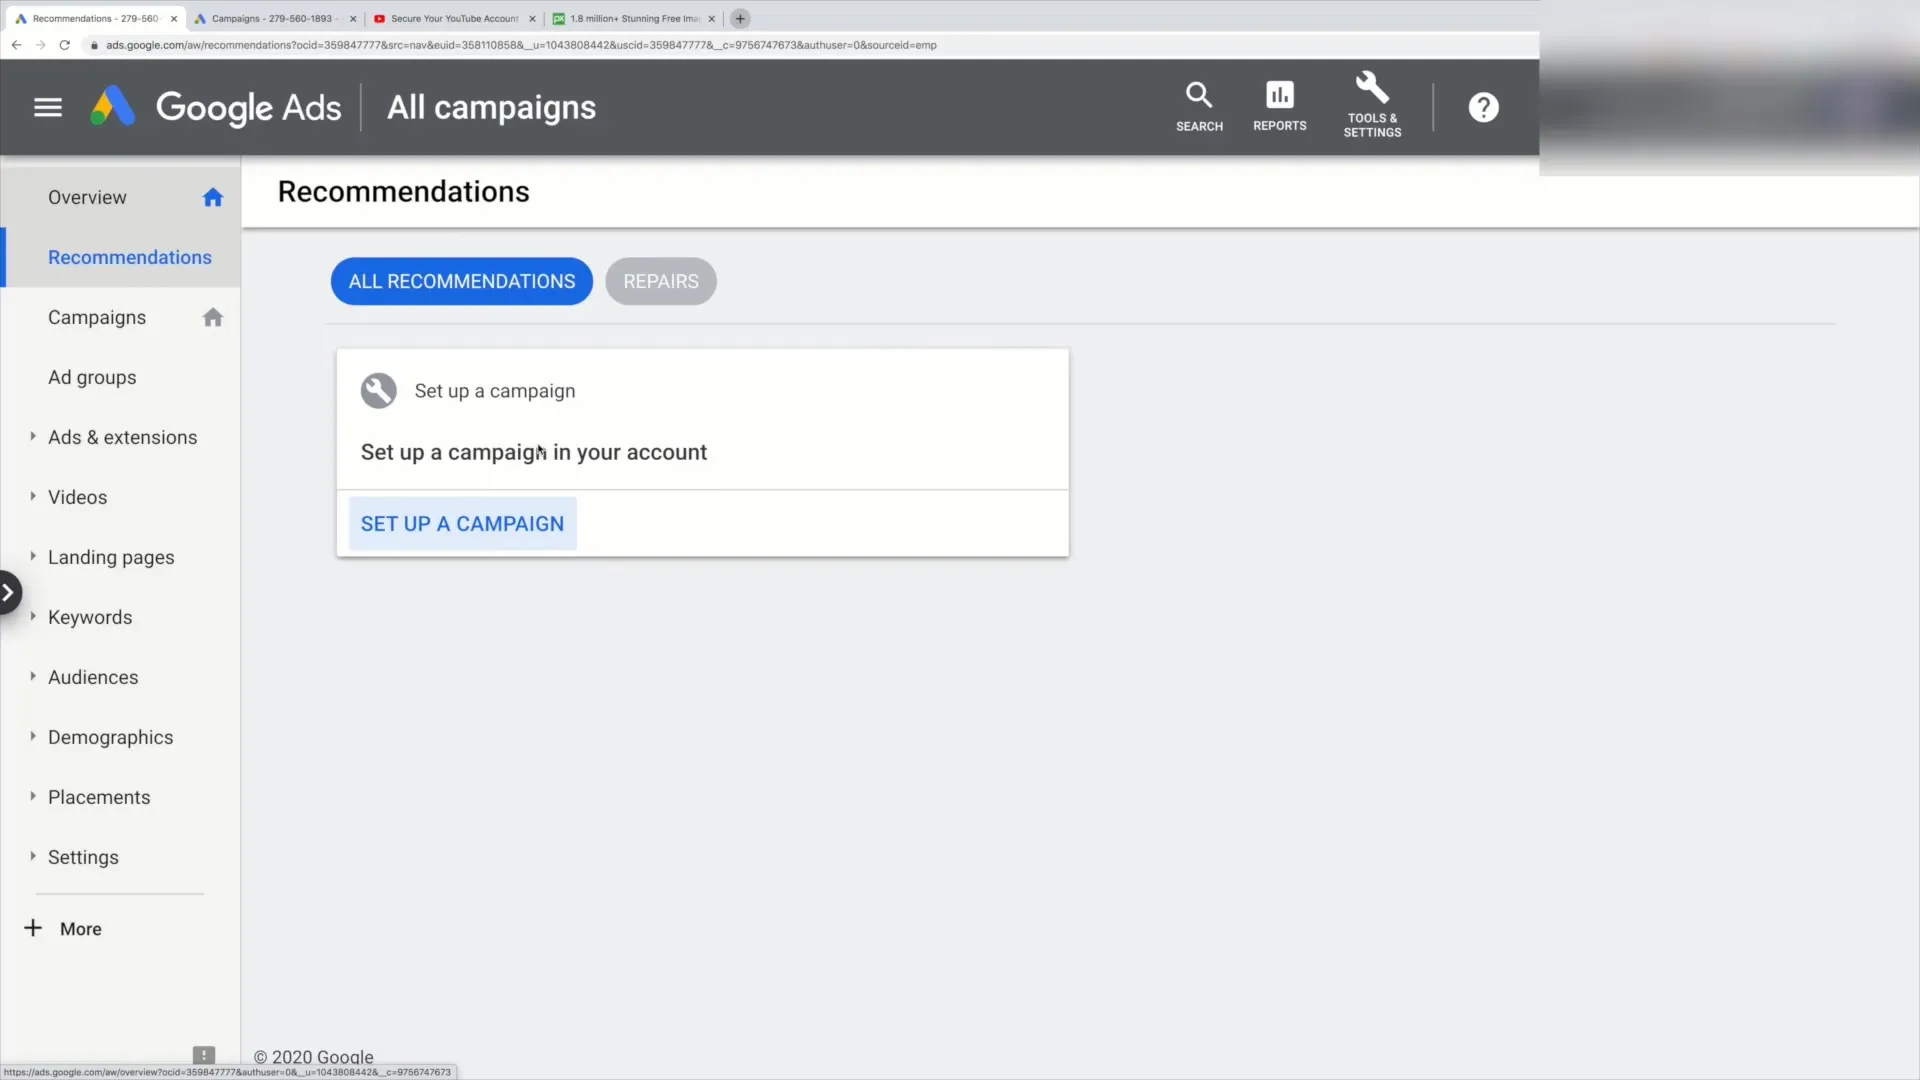This screenshot has width=1920, height=1080.
Task: Click SET UP A CAMPAIGN button
Action: point(462,524)
